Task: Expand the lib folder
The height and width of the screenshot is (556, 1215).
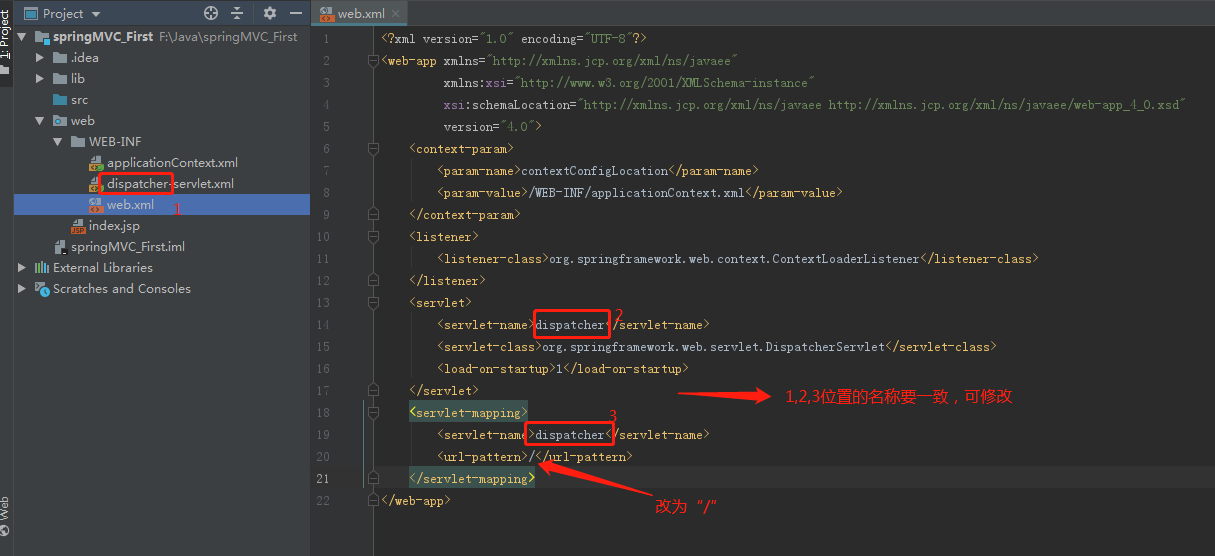Action: click(41, 78)
